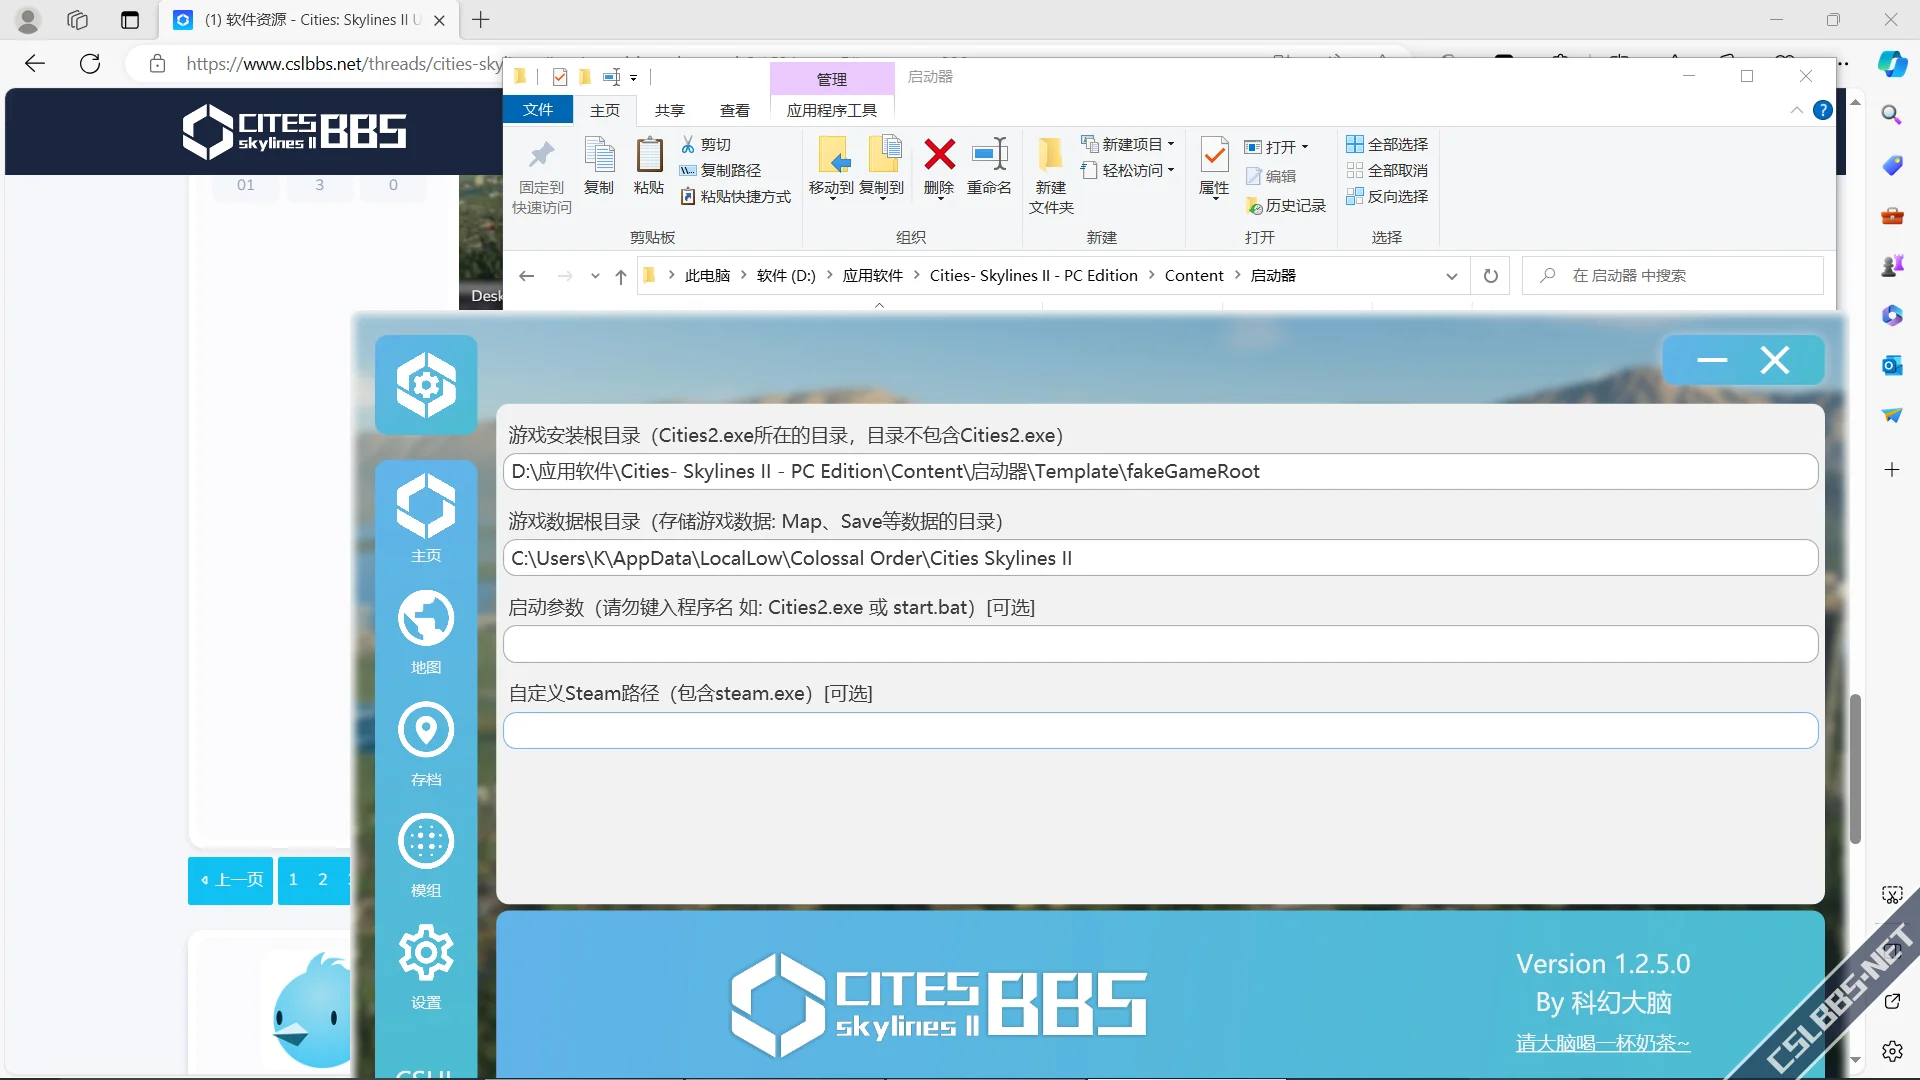The width and height of the screenshot is (1920, 1080).
Task: Expand the address bar history dropdown
Action: click(1451, 276)
